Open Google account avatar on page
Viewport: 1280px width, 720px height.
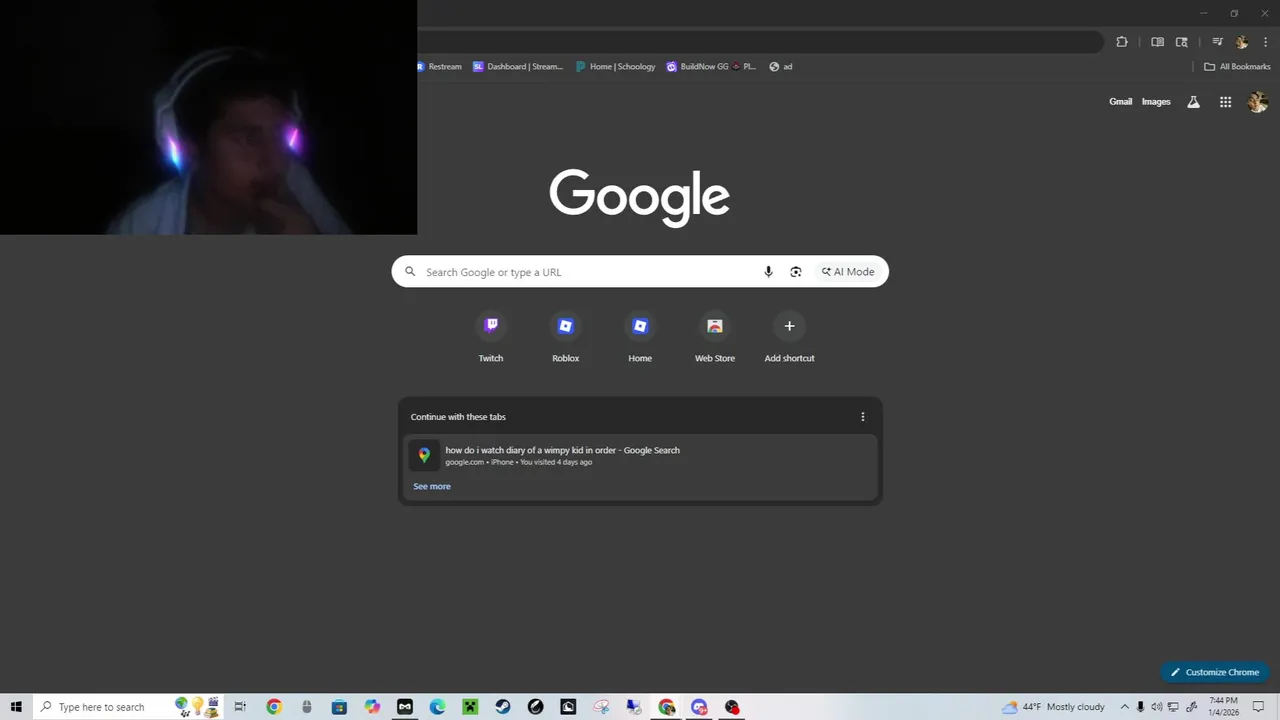tap(1258, 102)
